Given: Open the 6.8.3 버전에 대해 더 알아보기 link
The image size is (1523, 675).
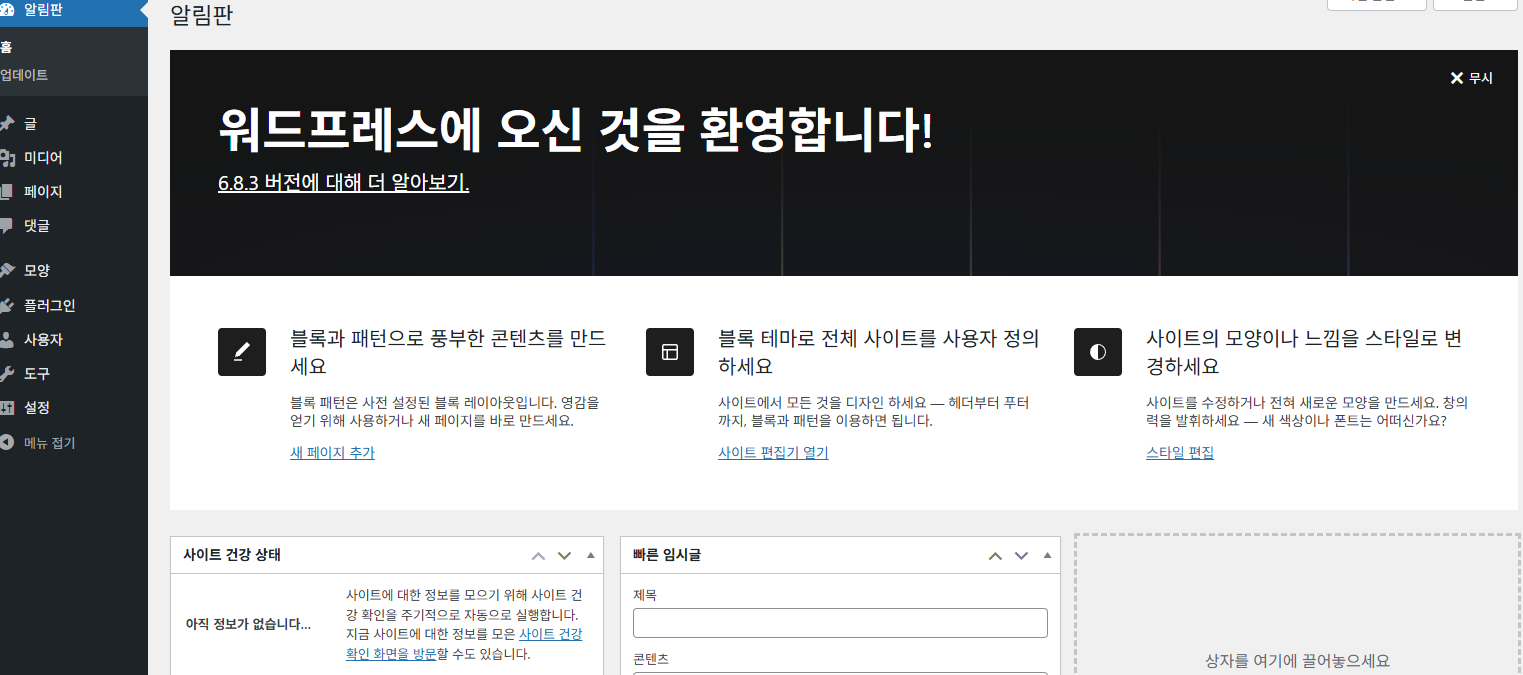Looking at the screenshot, I should tap(343, 183).
